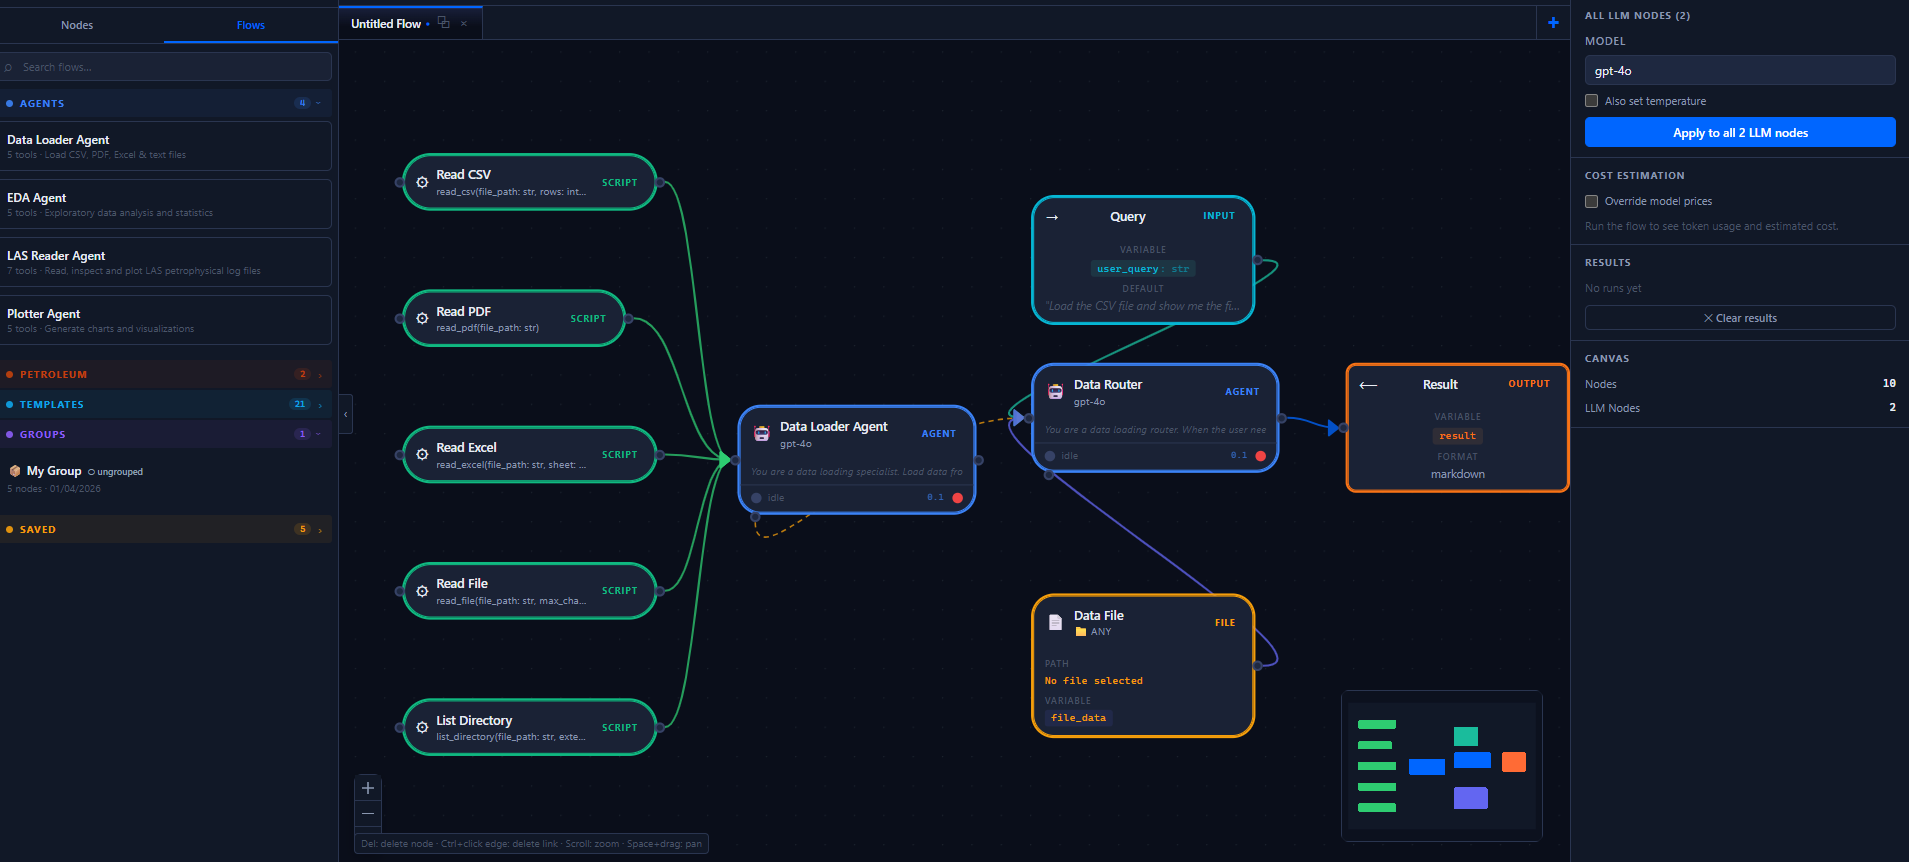1909x862 pixels.
Task: Enable Override model prices checkbox
Action: tap(1591, 201)
